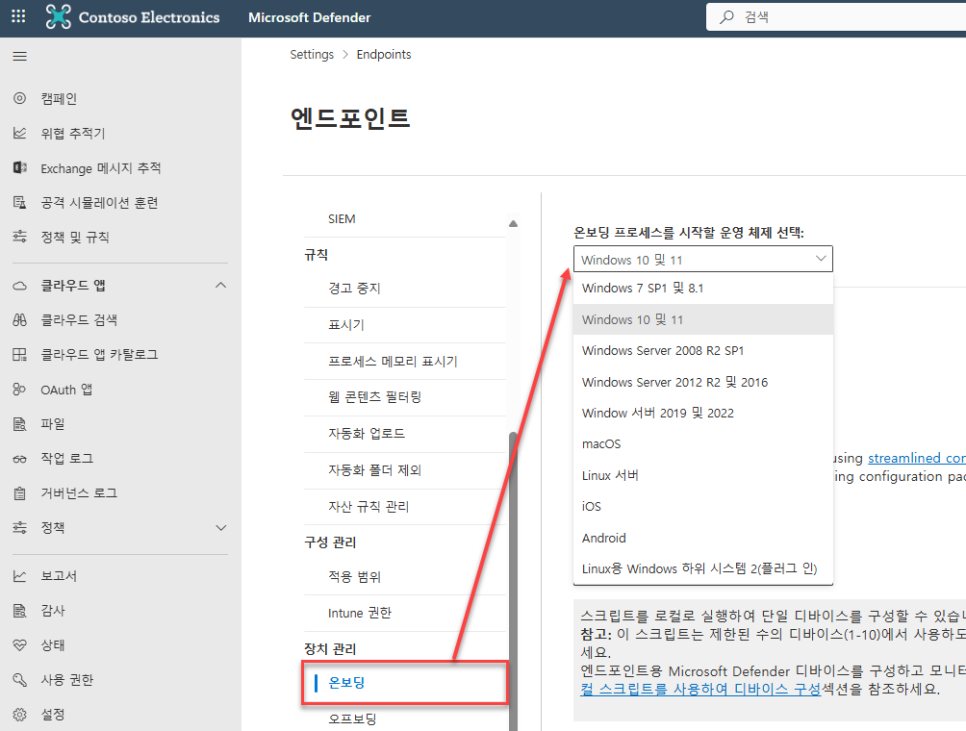Click the 감사 document icon
The image size is (966, 731).
point(20,610)
